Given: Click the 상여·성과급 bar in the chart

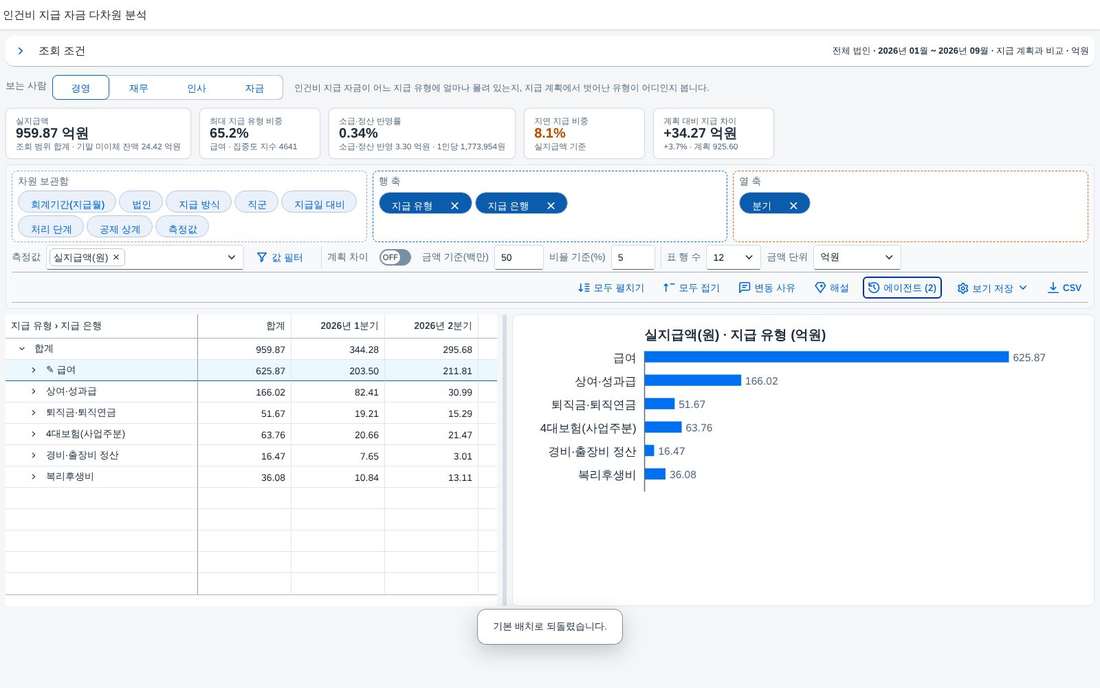Looking at the screenshot, I should click(692, 380).
